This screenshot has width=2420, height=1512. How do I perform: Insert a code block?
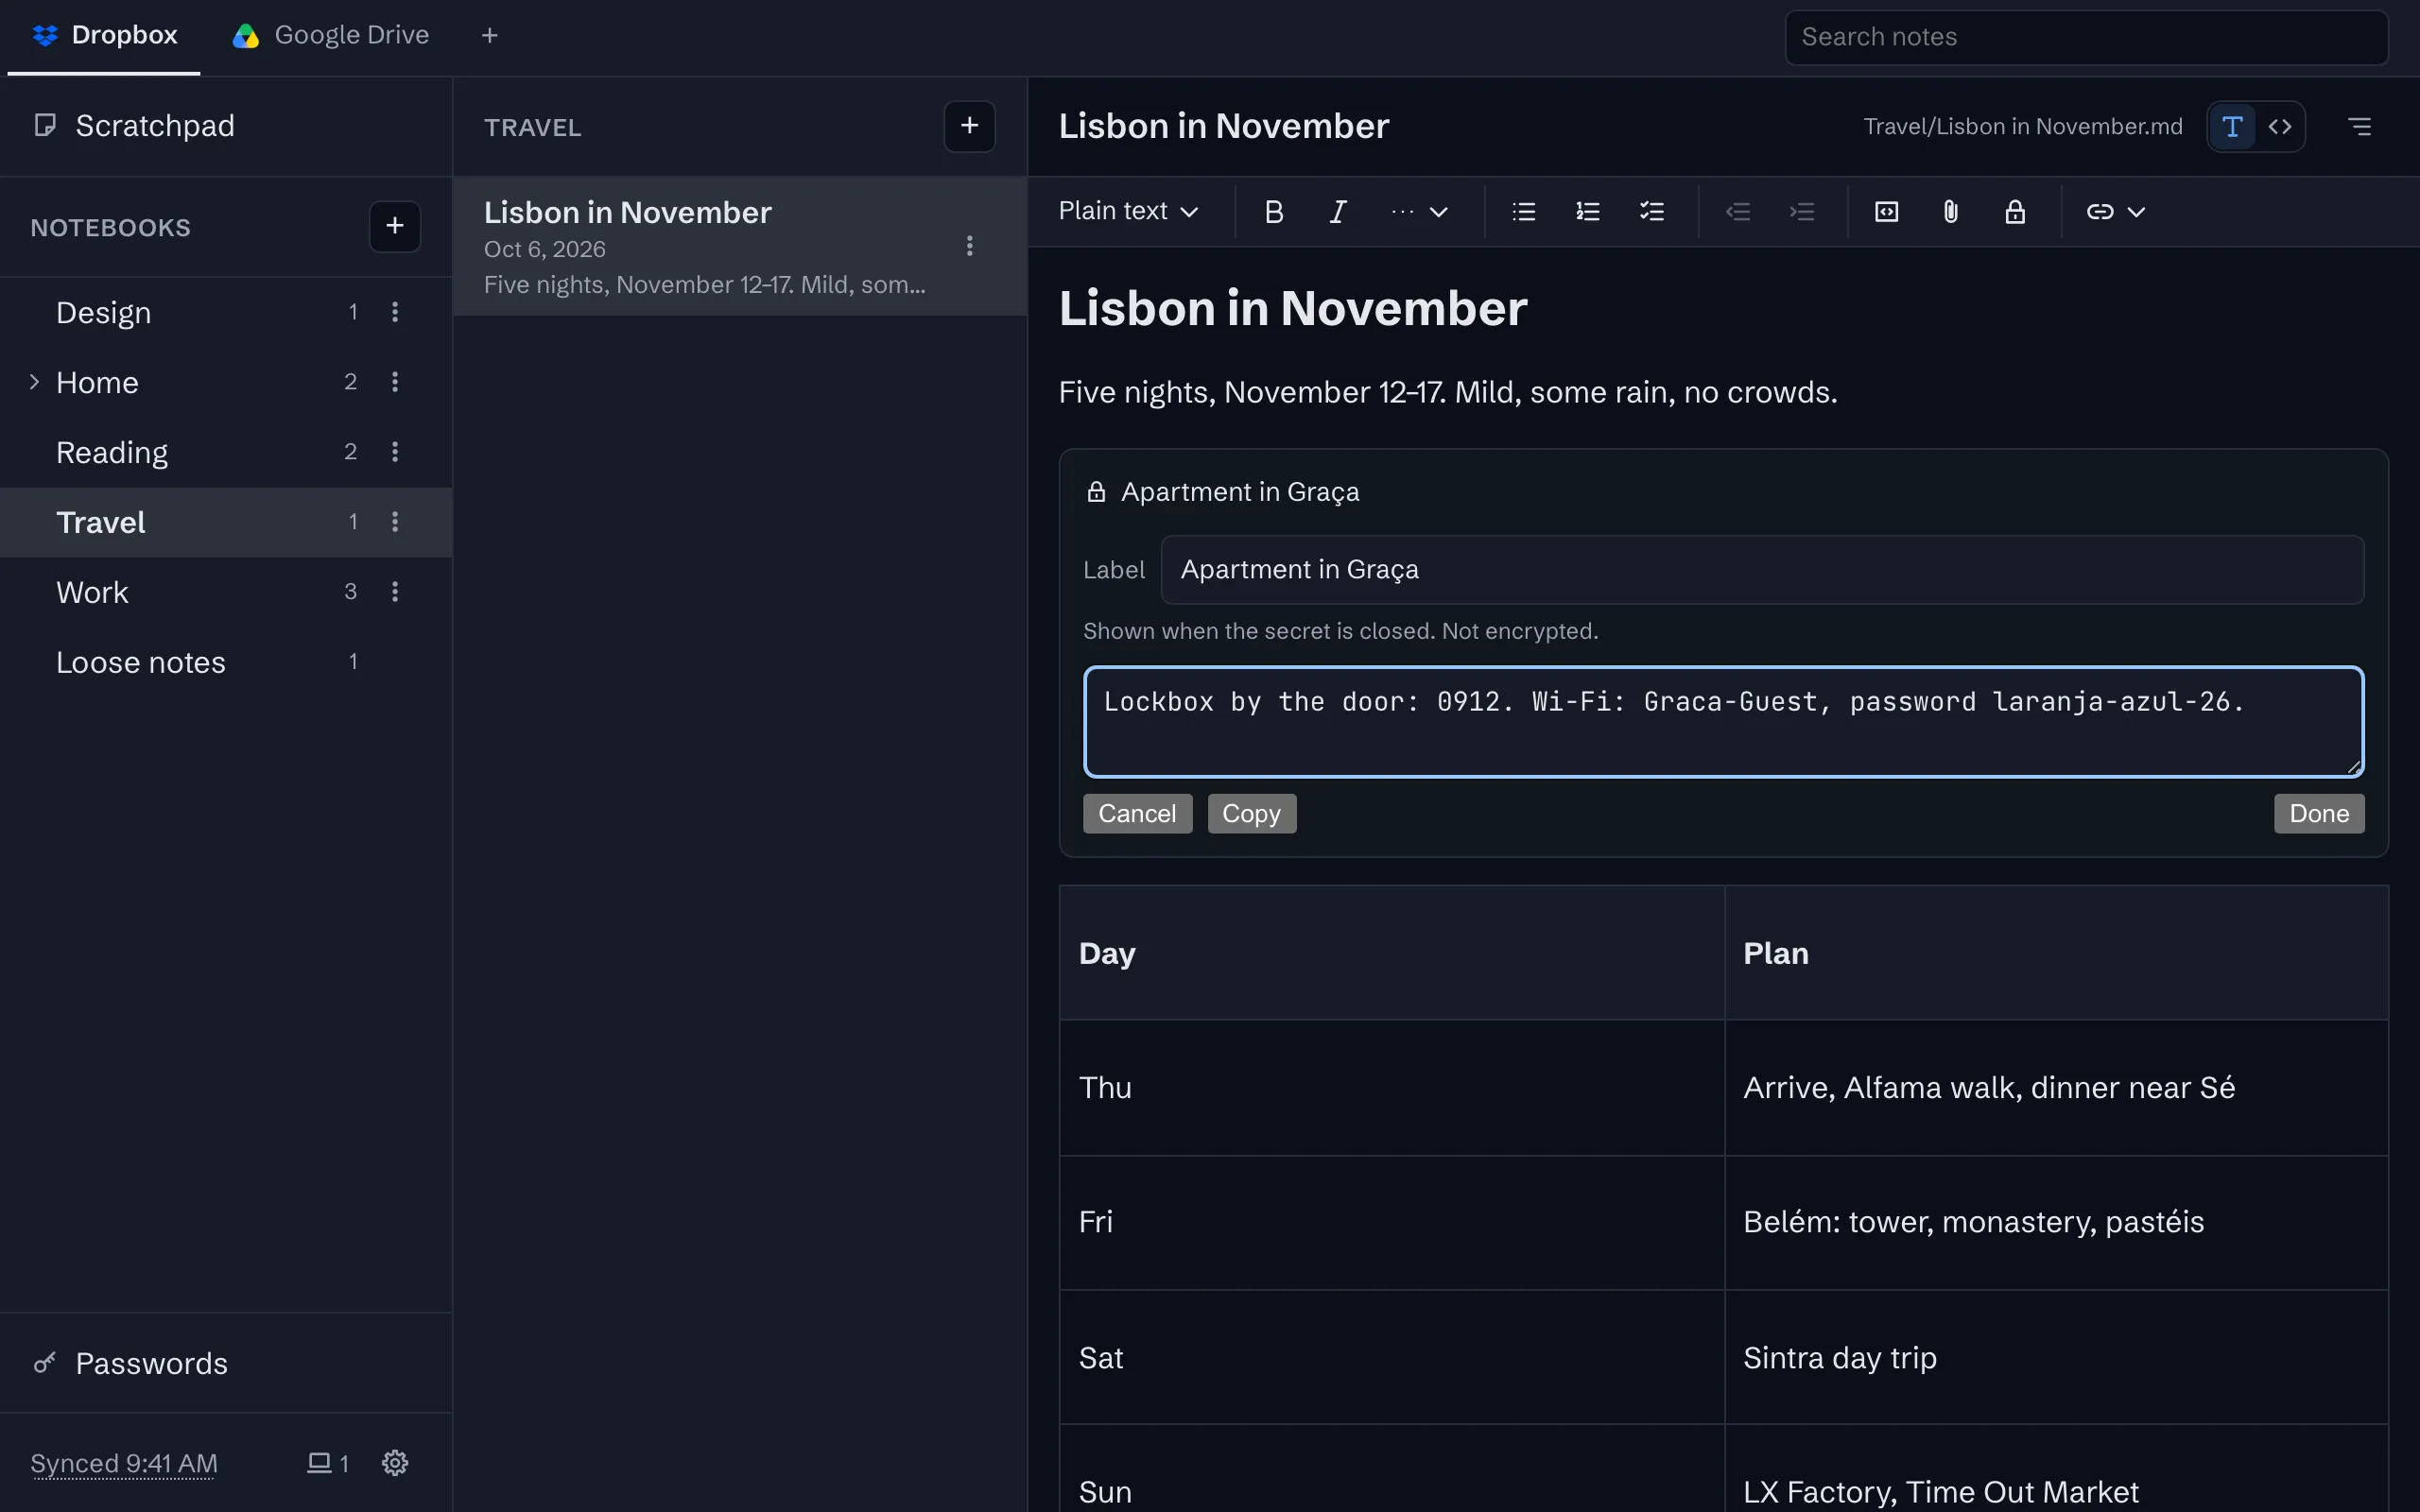coord(1886,211)
